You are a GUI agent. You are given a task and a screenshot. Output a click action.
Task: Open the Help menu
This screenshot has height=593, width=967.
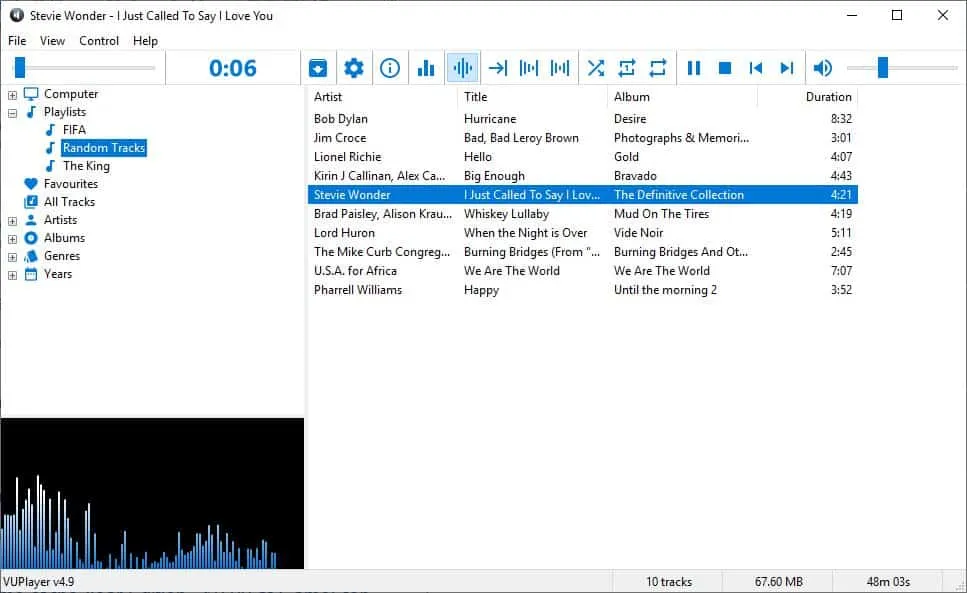(x=146, y=41)
